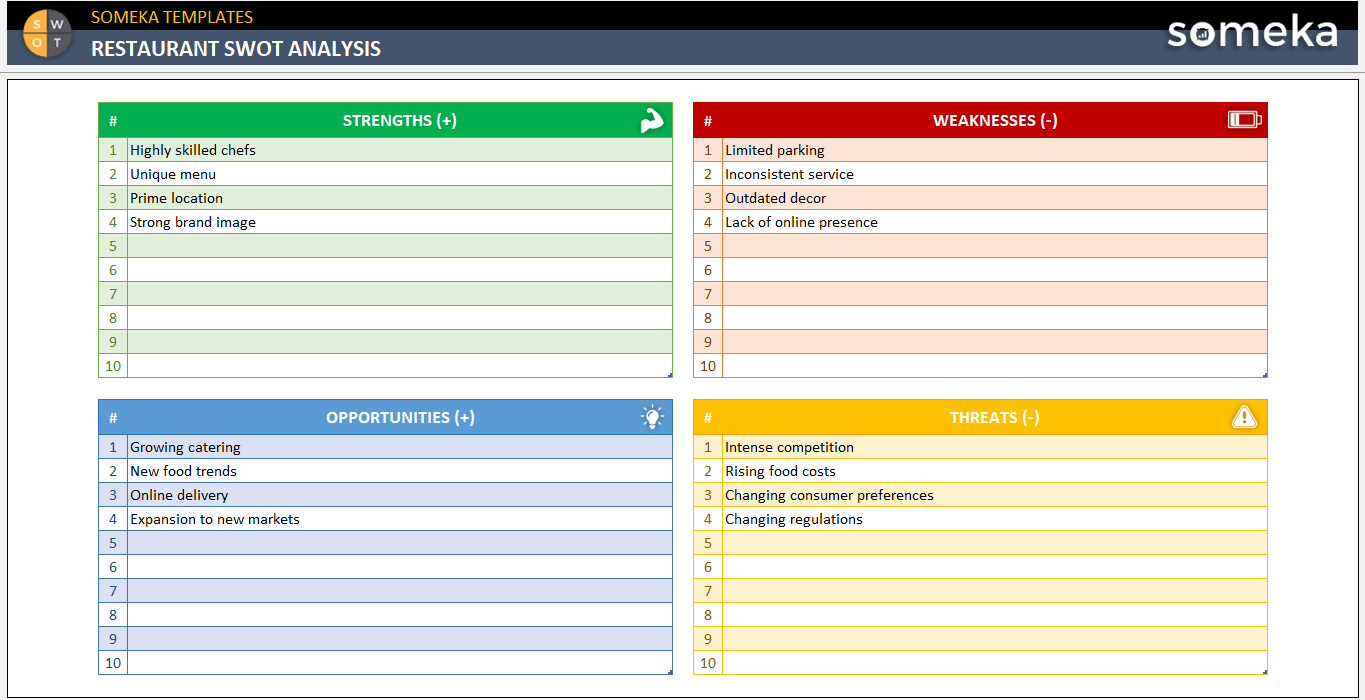
Task: Click the resize triangle below the Strengths table
Action: pos(668,373)
